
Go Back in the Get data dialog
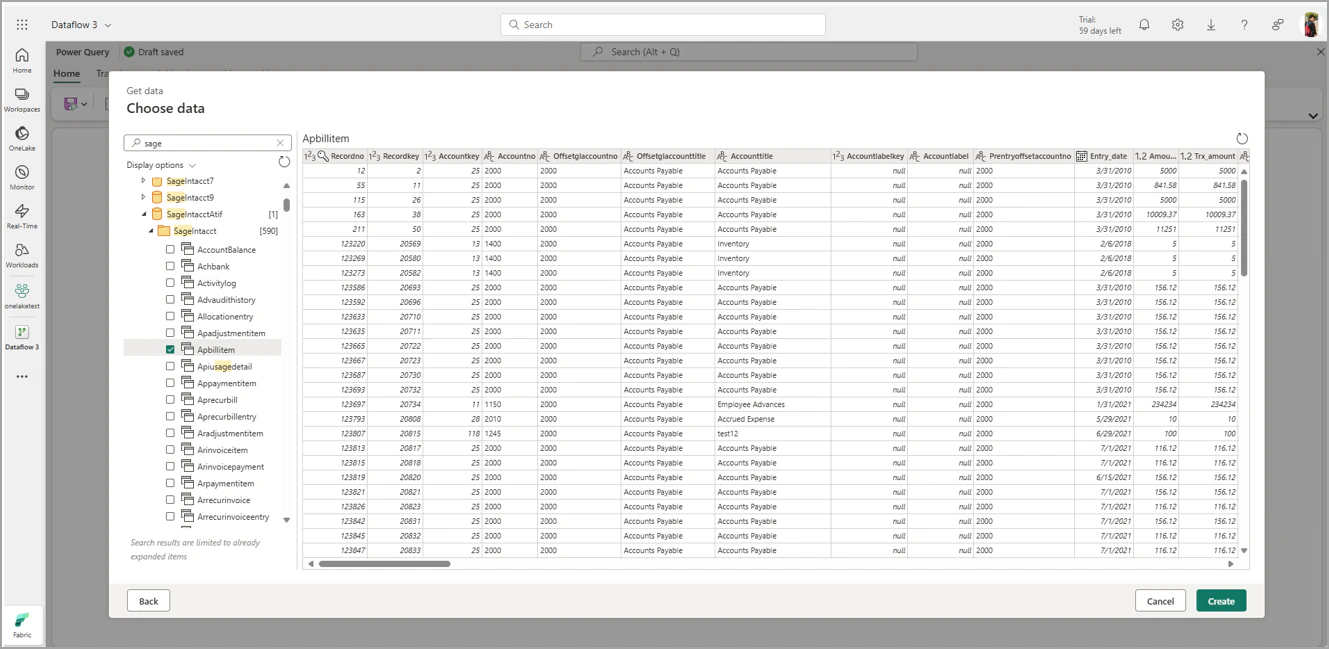[x=147, y=600]
